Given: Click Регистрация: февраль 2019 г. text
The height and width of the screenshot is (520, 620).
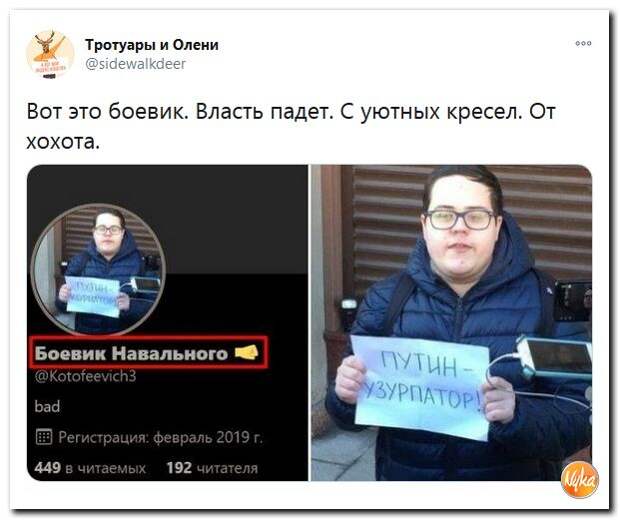Looking at the screenshot, I should tap(160, 437).
